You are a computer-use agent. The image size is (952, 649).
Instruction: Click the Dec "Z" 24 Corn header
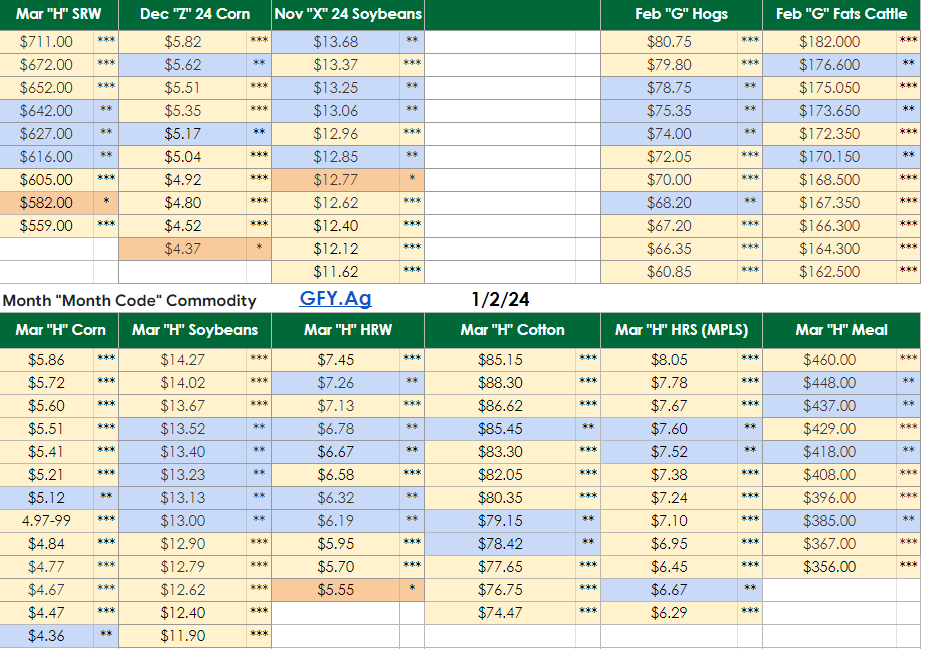[194, 14]
